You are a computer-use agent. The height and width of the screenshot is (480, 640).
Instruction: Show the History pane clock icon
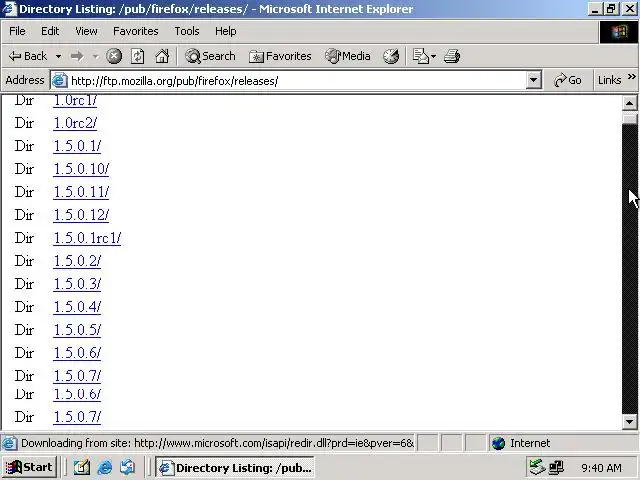tap(391, 56)
